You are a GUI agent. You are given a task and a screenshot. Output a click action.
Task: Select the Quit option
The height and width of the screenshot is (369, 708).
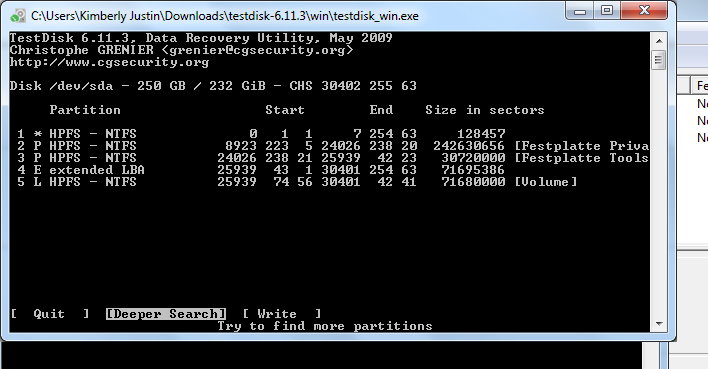pos(50,313)
